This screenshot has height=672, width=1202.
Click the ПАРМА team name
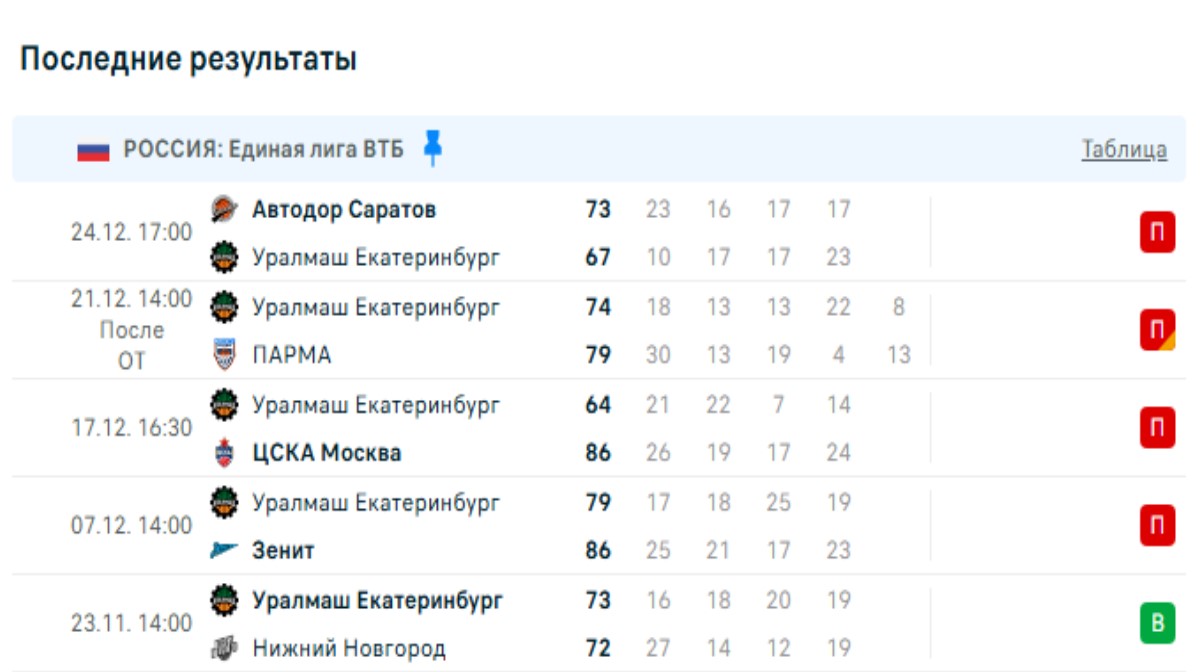(291, 355)
